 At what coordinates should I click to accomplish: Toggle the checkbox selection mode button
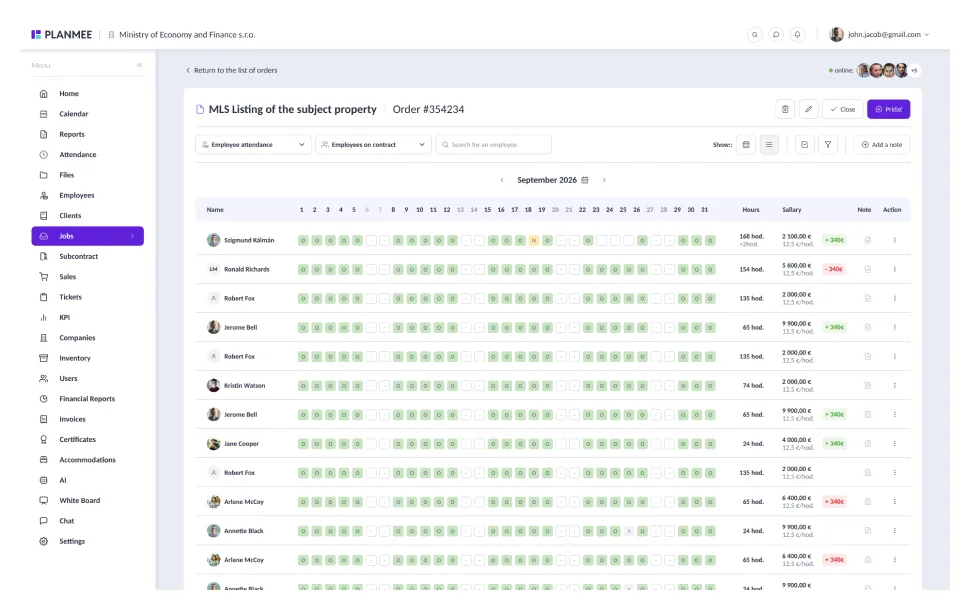coord(804,145)
